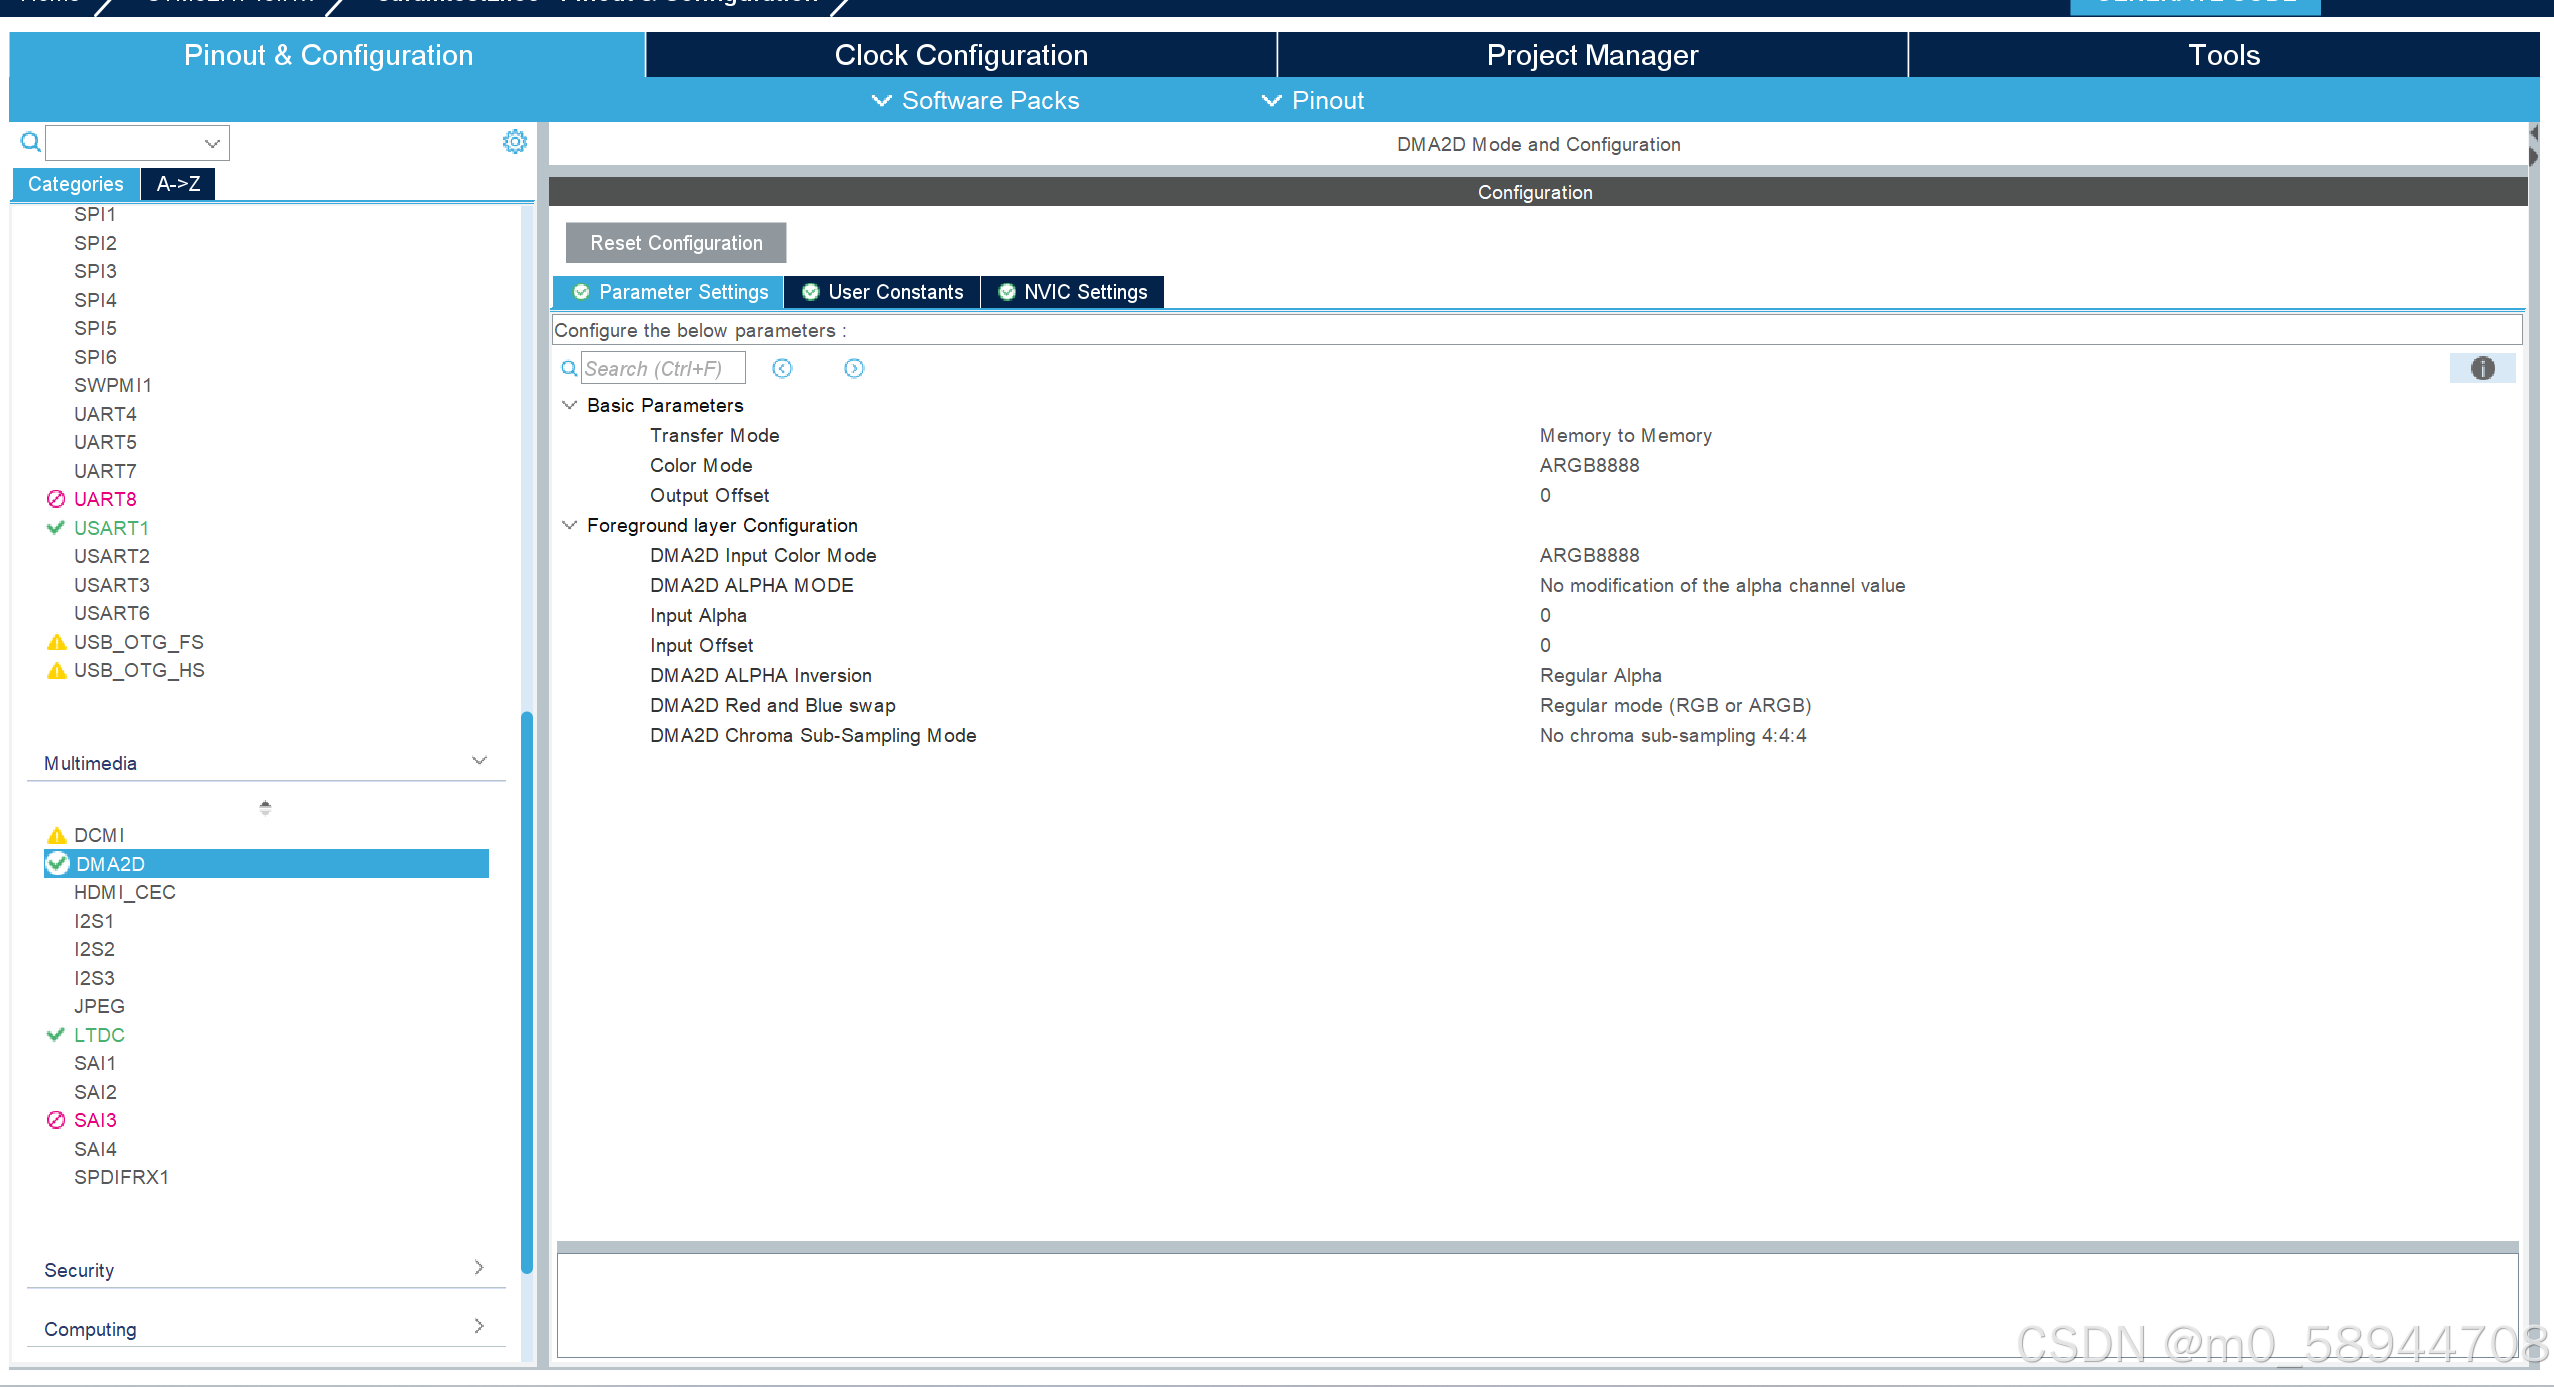Collapse the Basic Parameters group
Image resolution: width=2554 pixels, height=1387 pixels.
(x=570, y=405)
